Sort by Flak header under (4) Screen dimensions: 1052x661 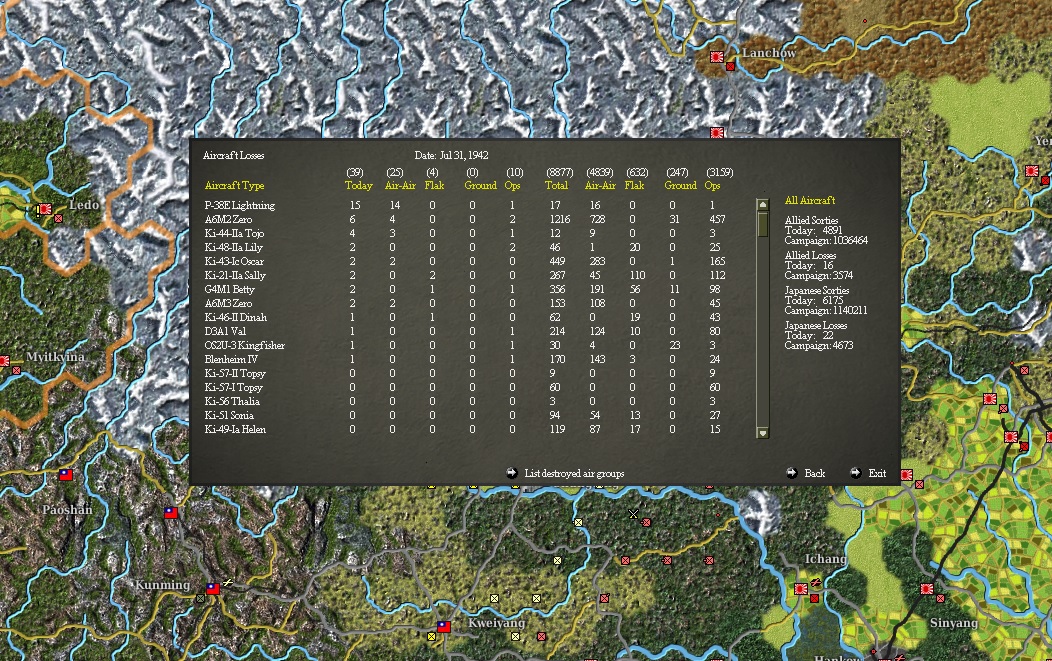coord(434,185)
